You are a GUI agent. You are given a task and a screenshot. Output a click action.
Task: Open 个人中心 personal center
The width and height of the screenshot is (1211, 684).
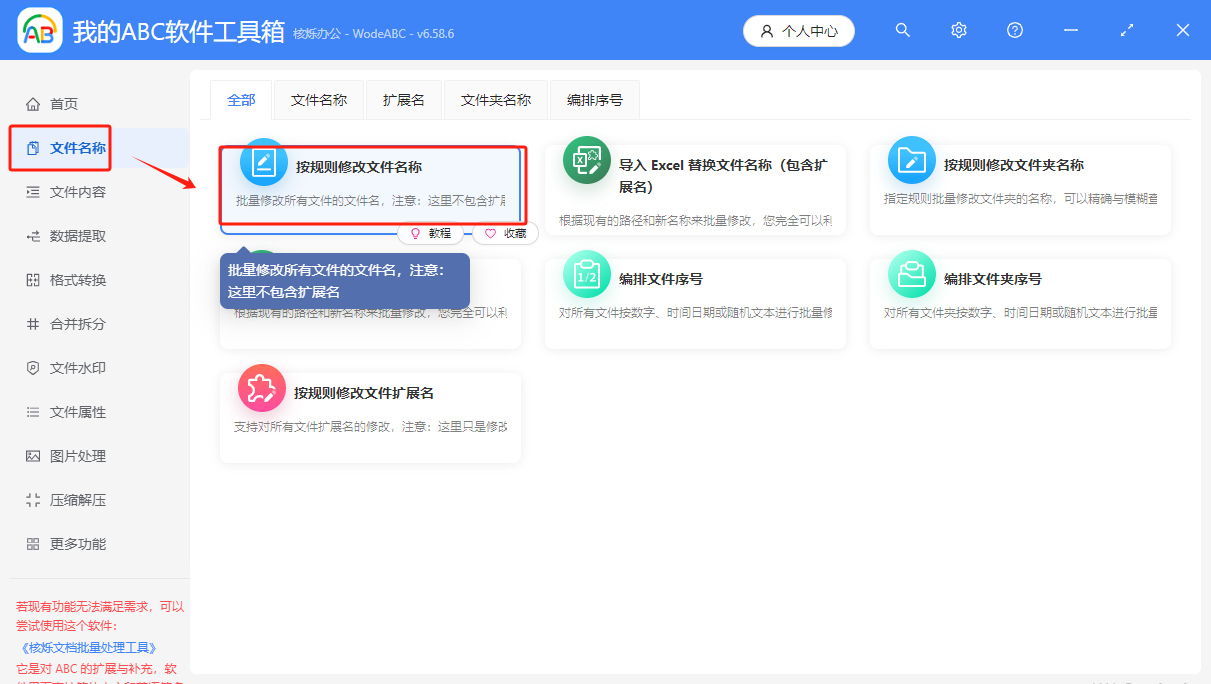(x=798, y=30)
